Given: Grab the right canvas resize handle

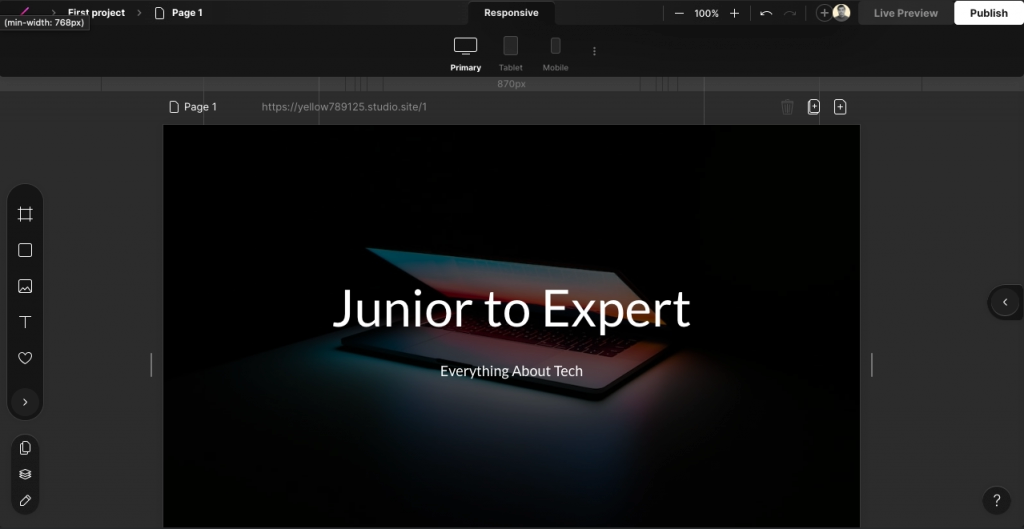Looking at the screenshot, I should (x=872, y=364).
